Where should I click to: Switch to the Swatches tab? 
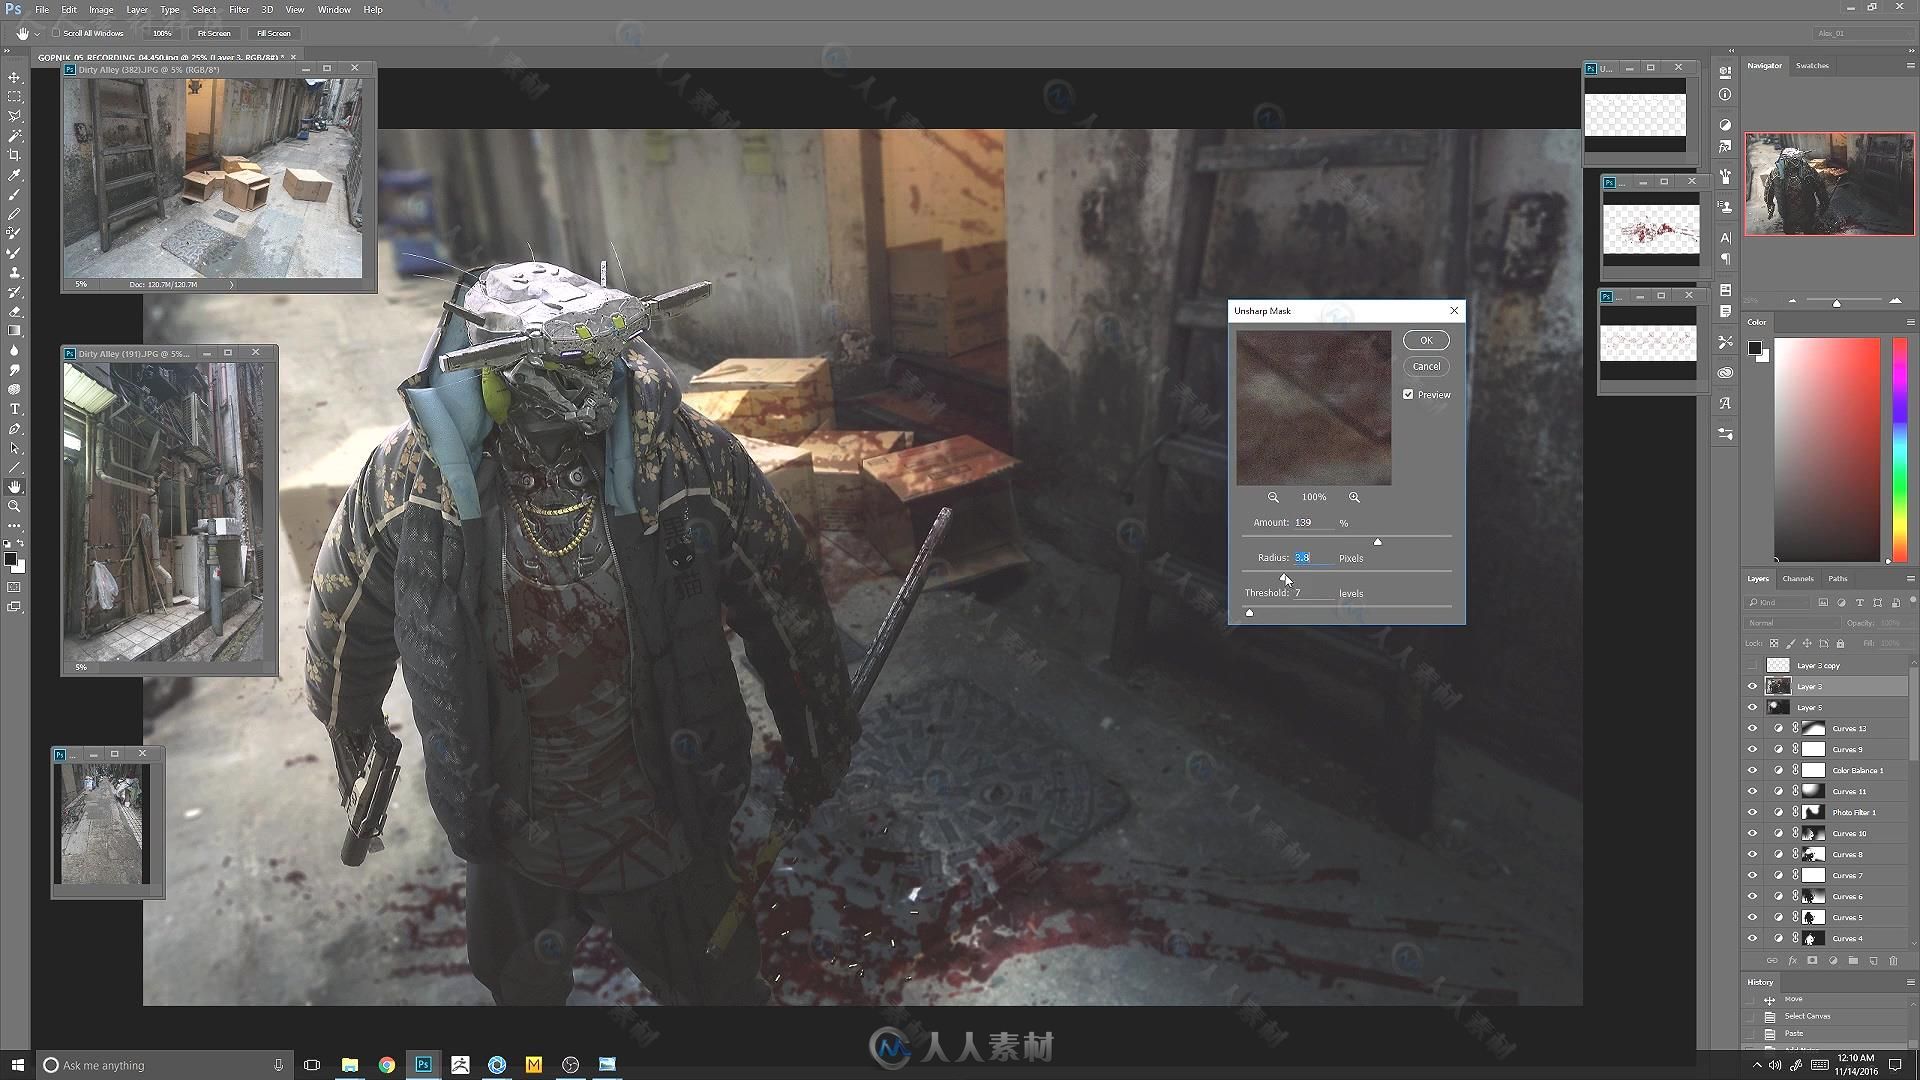click(x=1812, y=66)
